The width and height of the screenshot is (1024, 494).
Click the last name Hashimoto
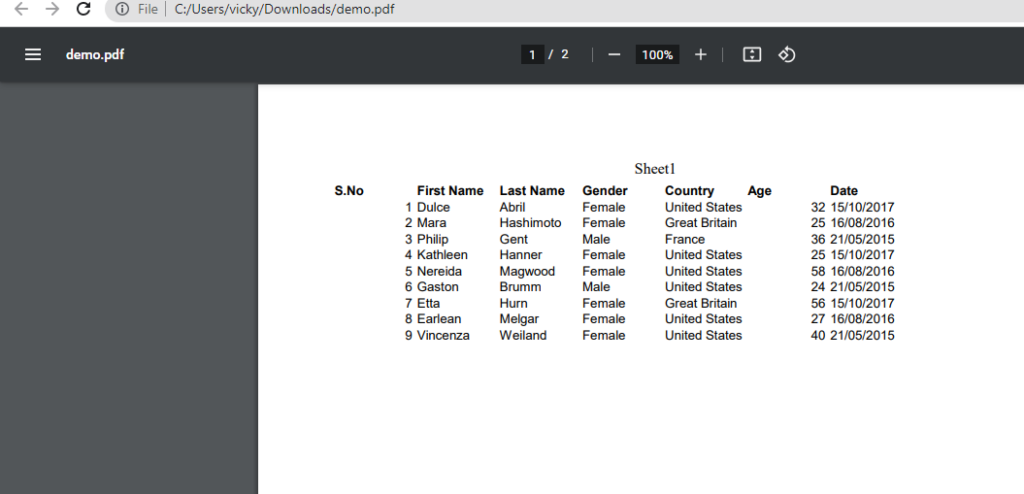(530, 223)
